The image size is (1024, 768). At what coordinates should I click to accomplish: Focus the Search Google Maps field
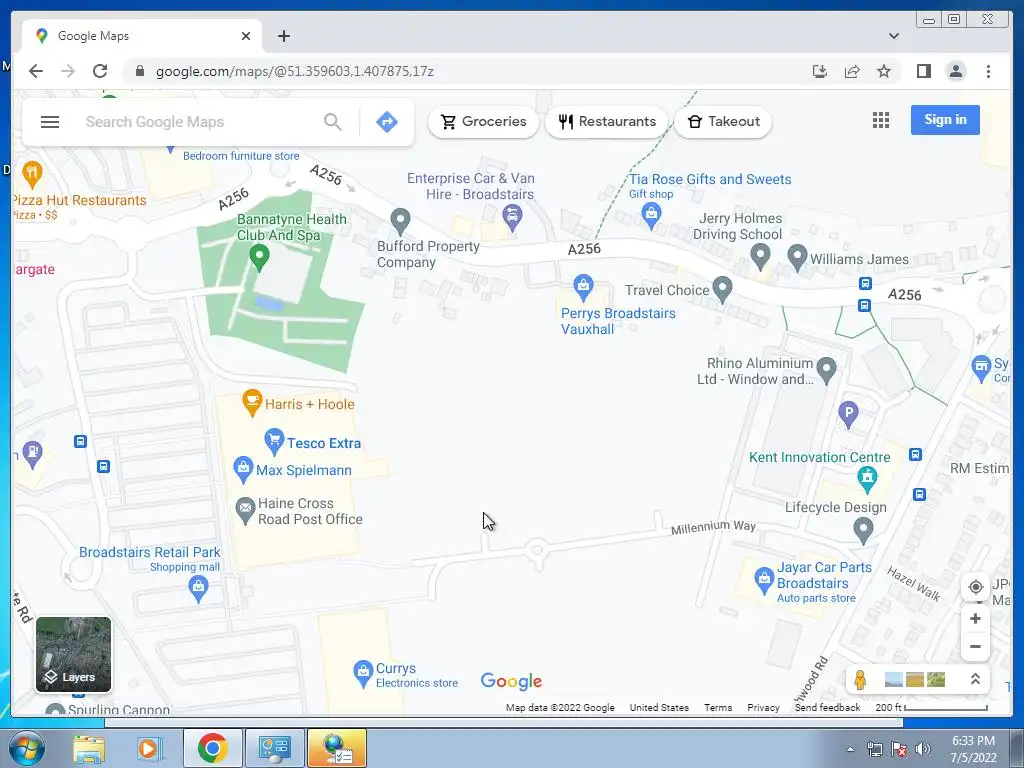(199, 122)
